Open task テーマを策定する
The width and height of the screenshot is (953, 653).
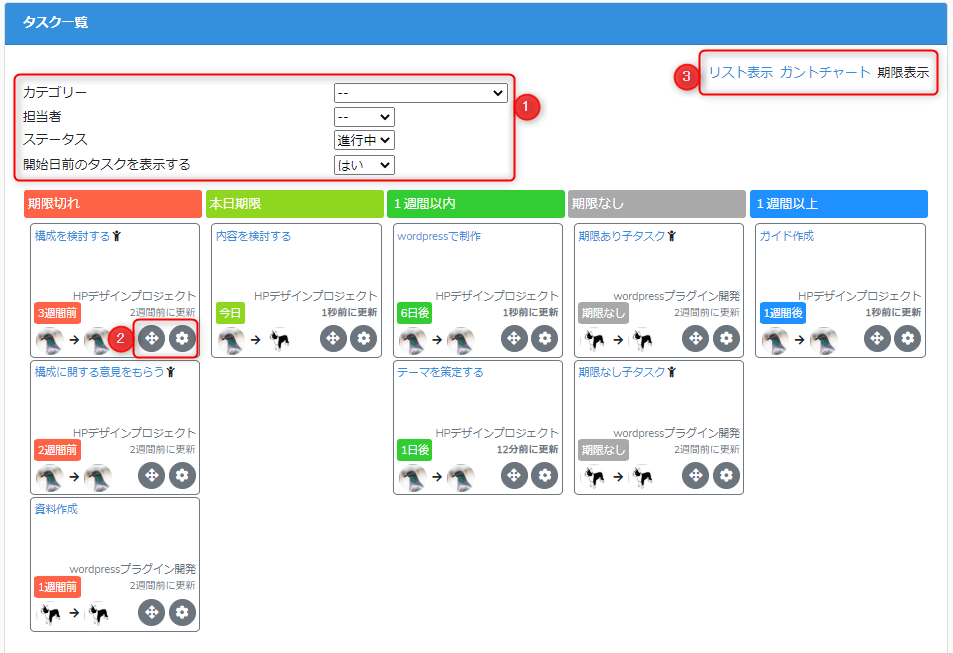(440, 372)
